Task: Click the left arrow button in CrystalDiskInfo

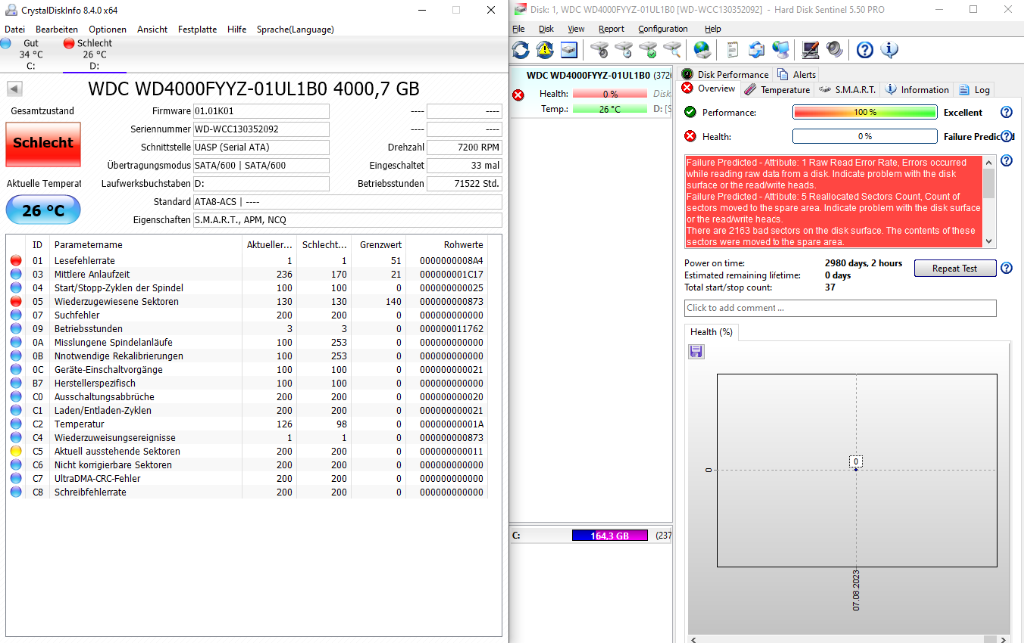Action: click(14, 89)
